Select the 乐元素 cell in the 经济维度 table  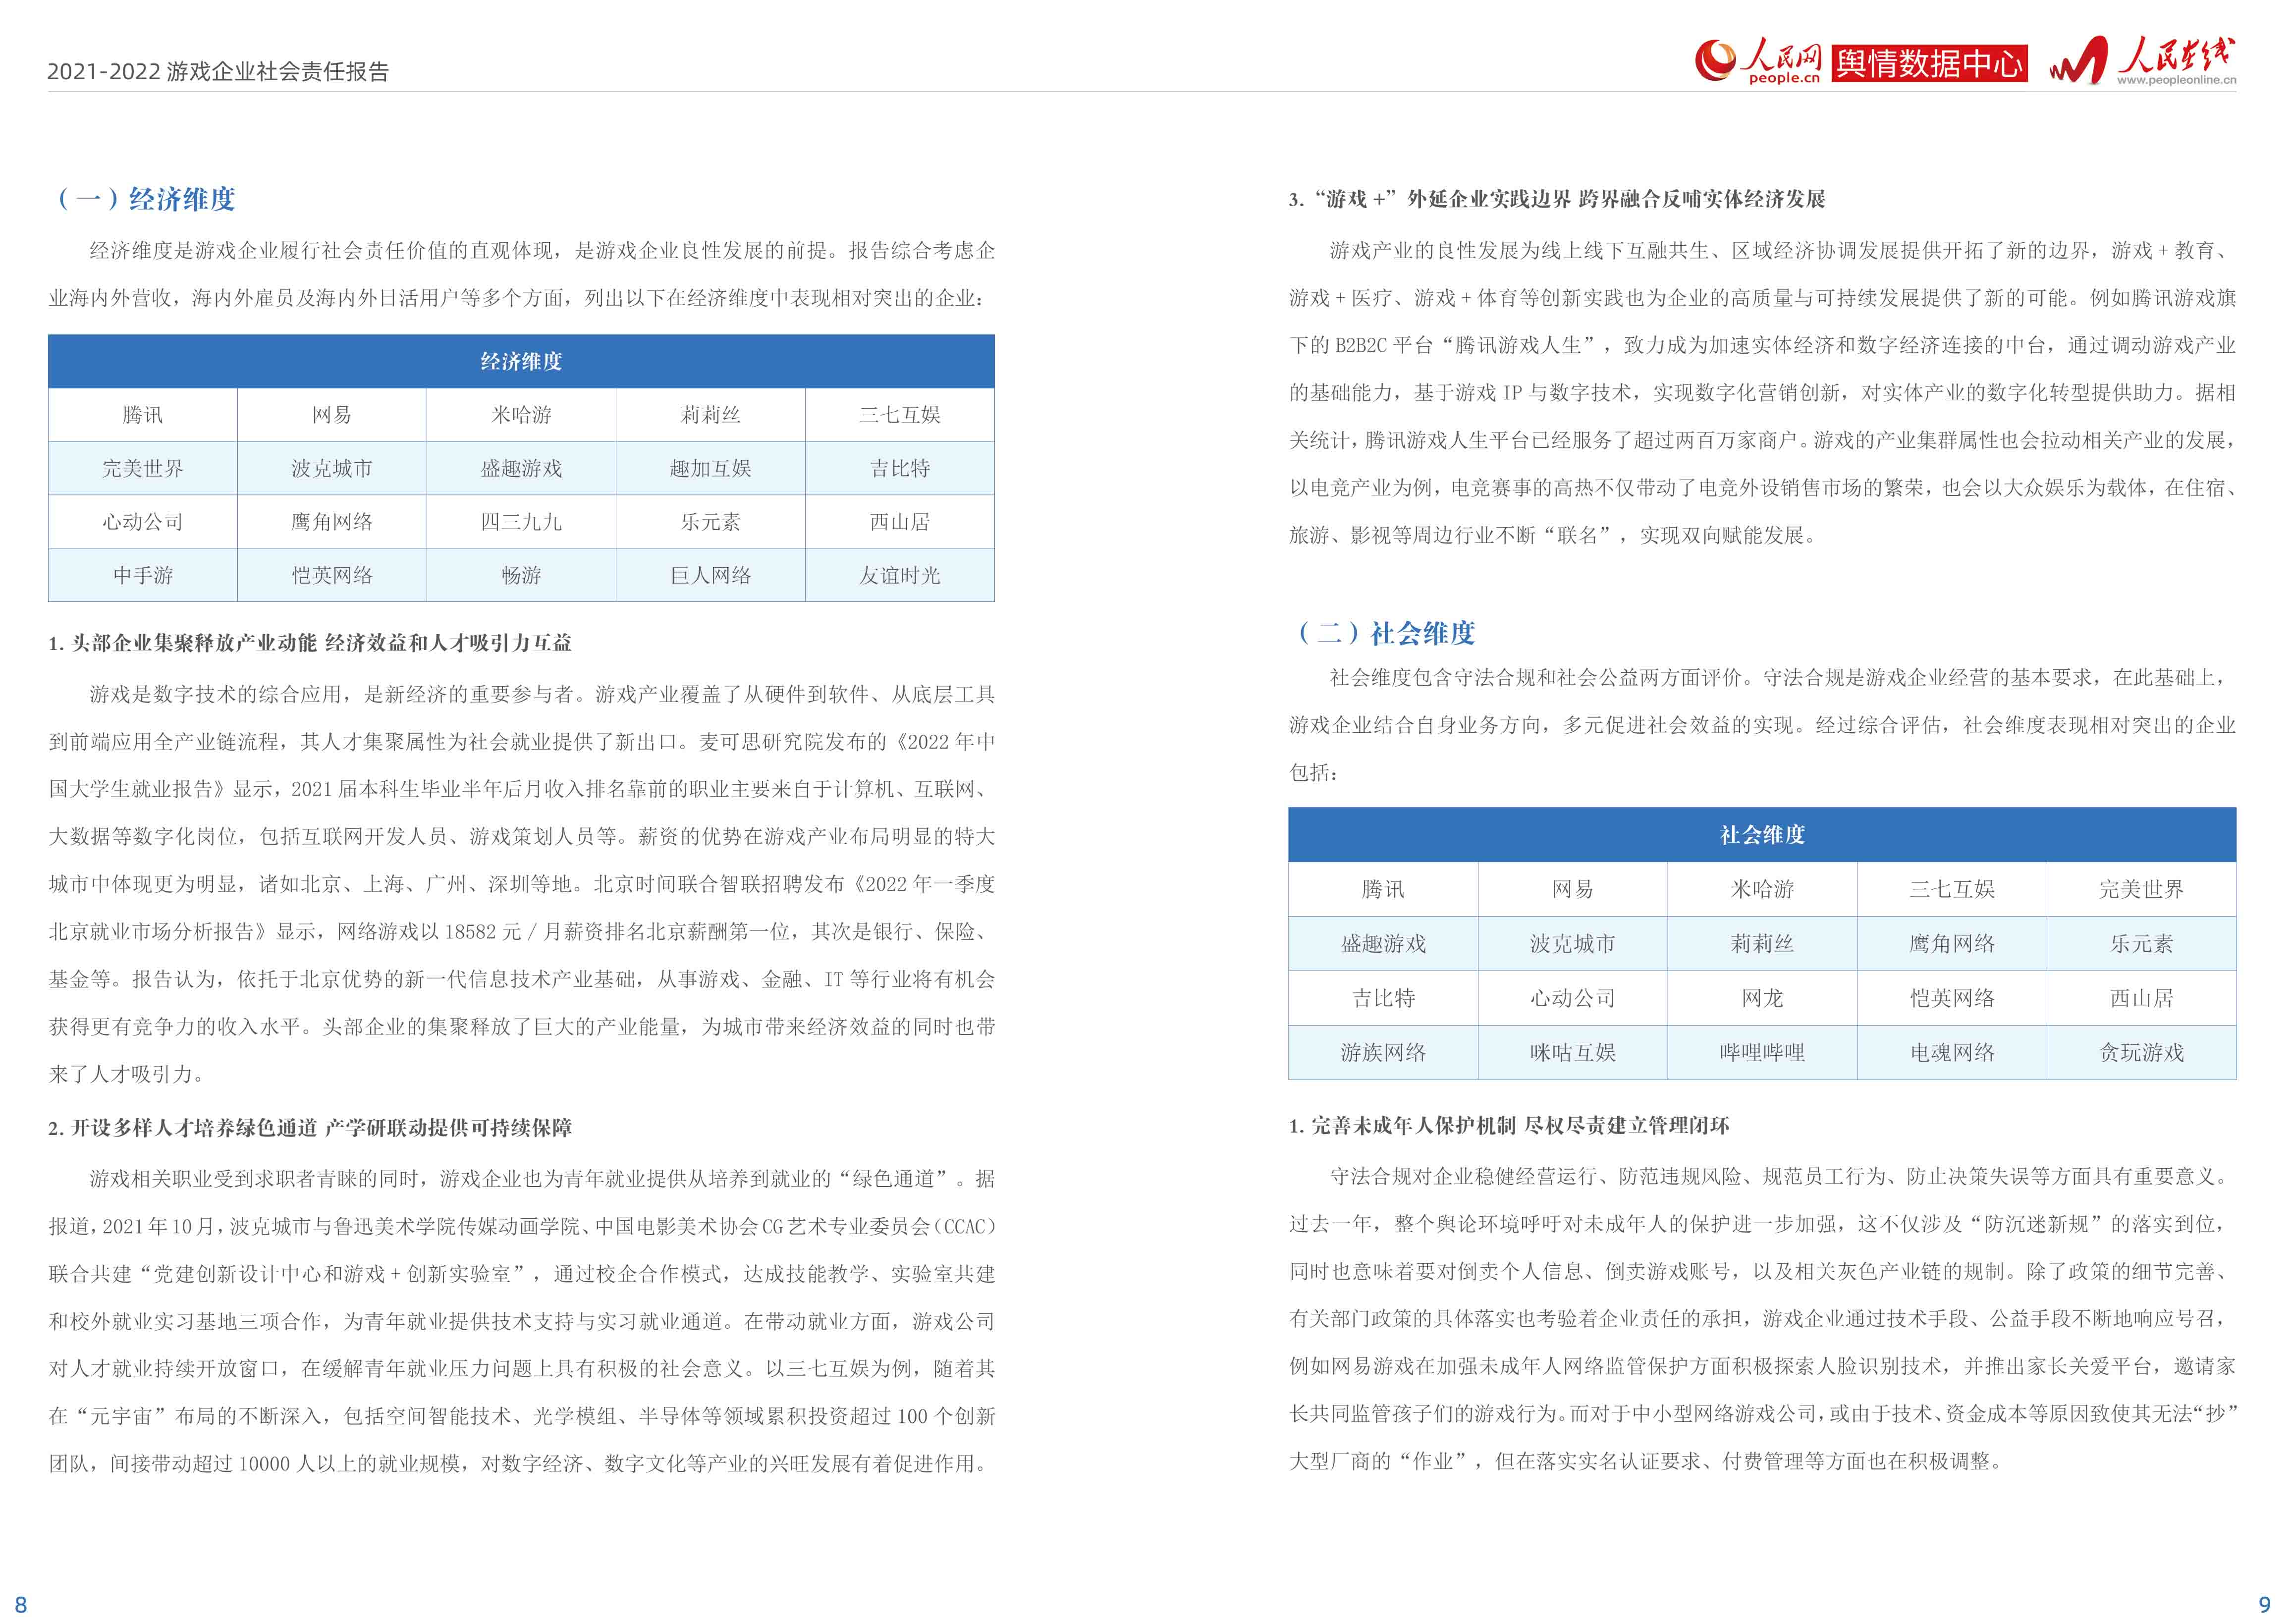pos(711,522)
